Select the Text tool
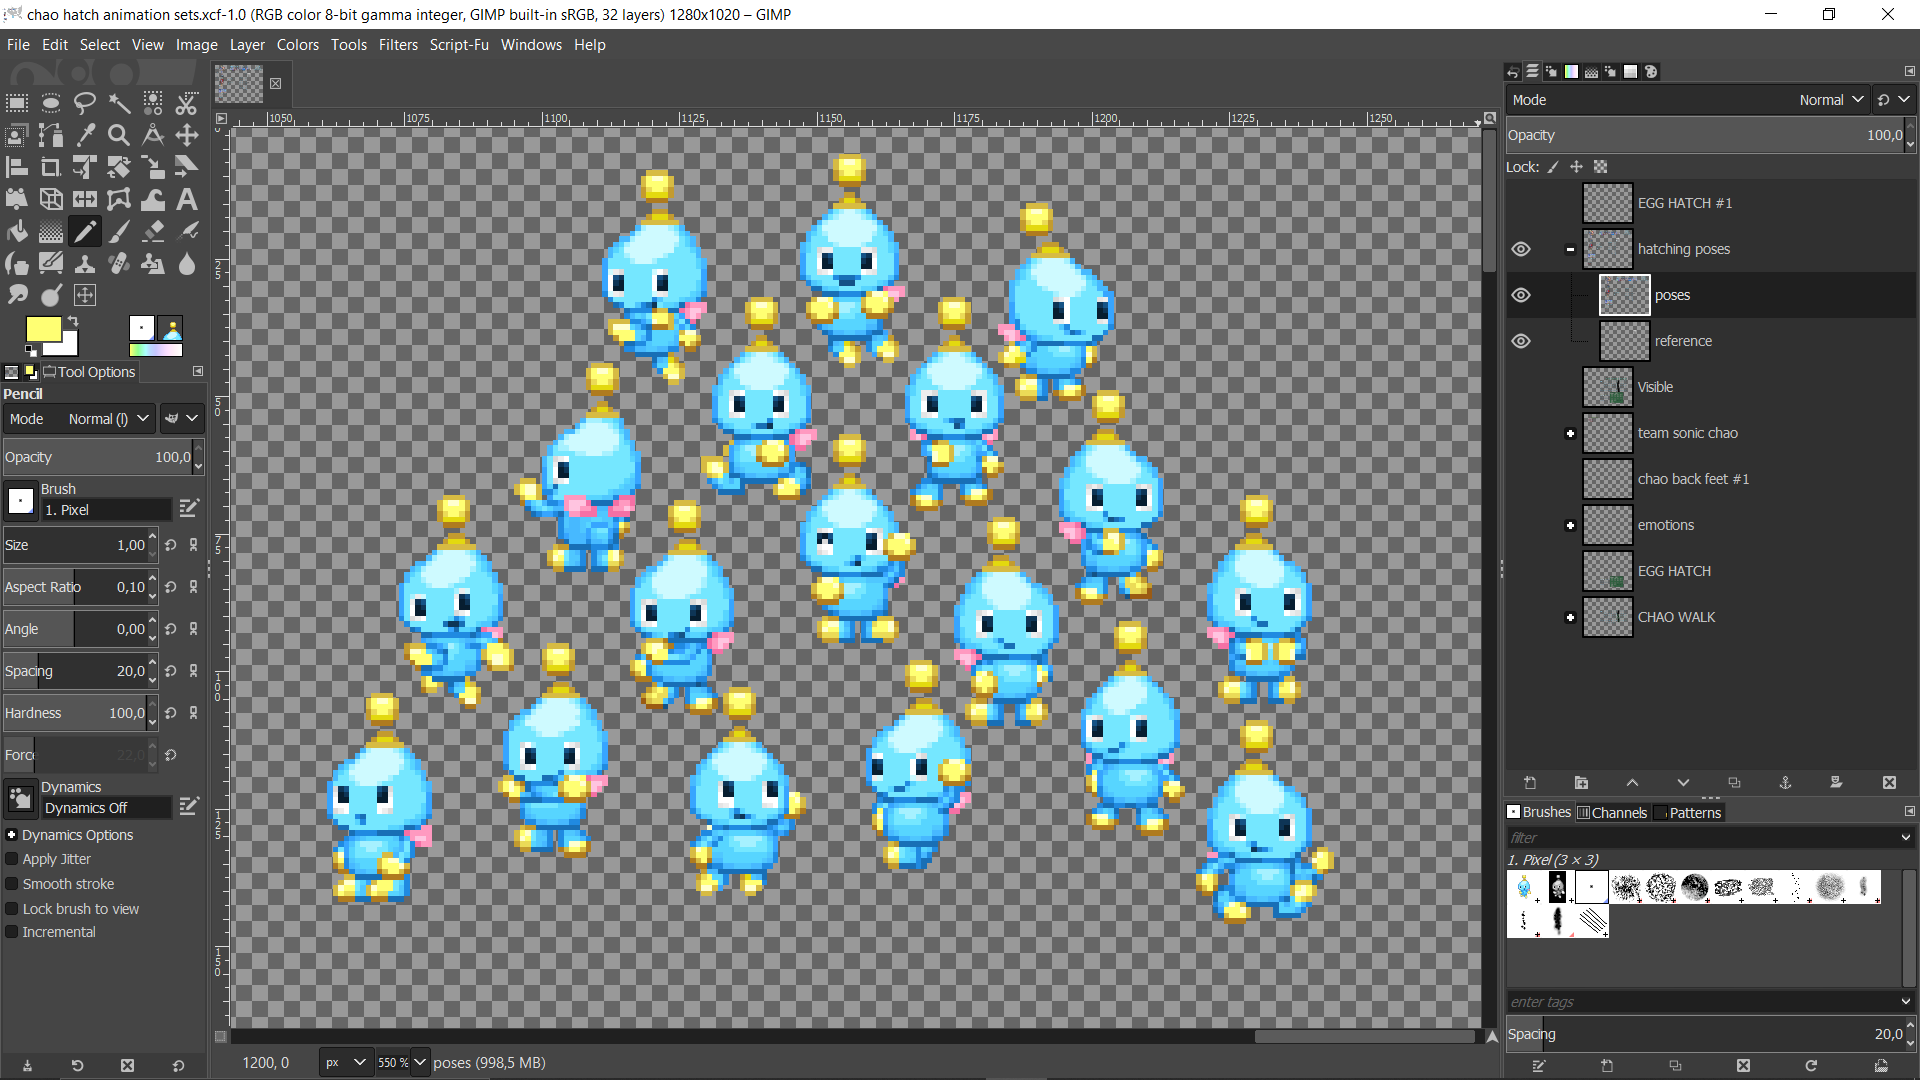Screen dimensions: 1920x1080 point(187,199)
